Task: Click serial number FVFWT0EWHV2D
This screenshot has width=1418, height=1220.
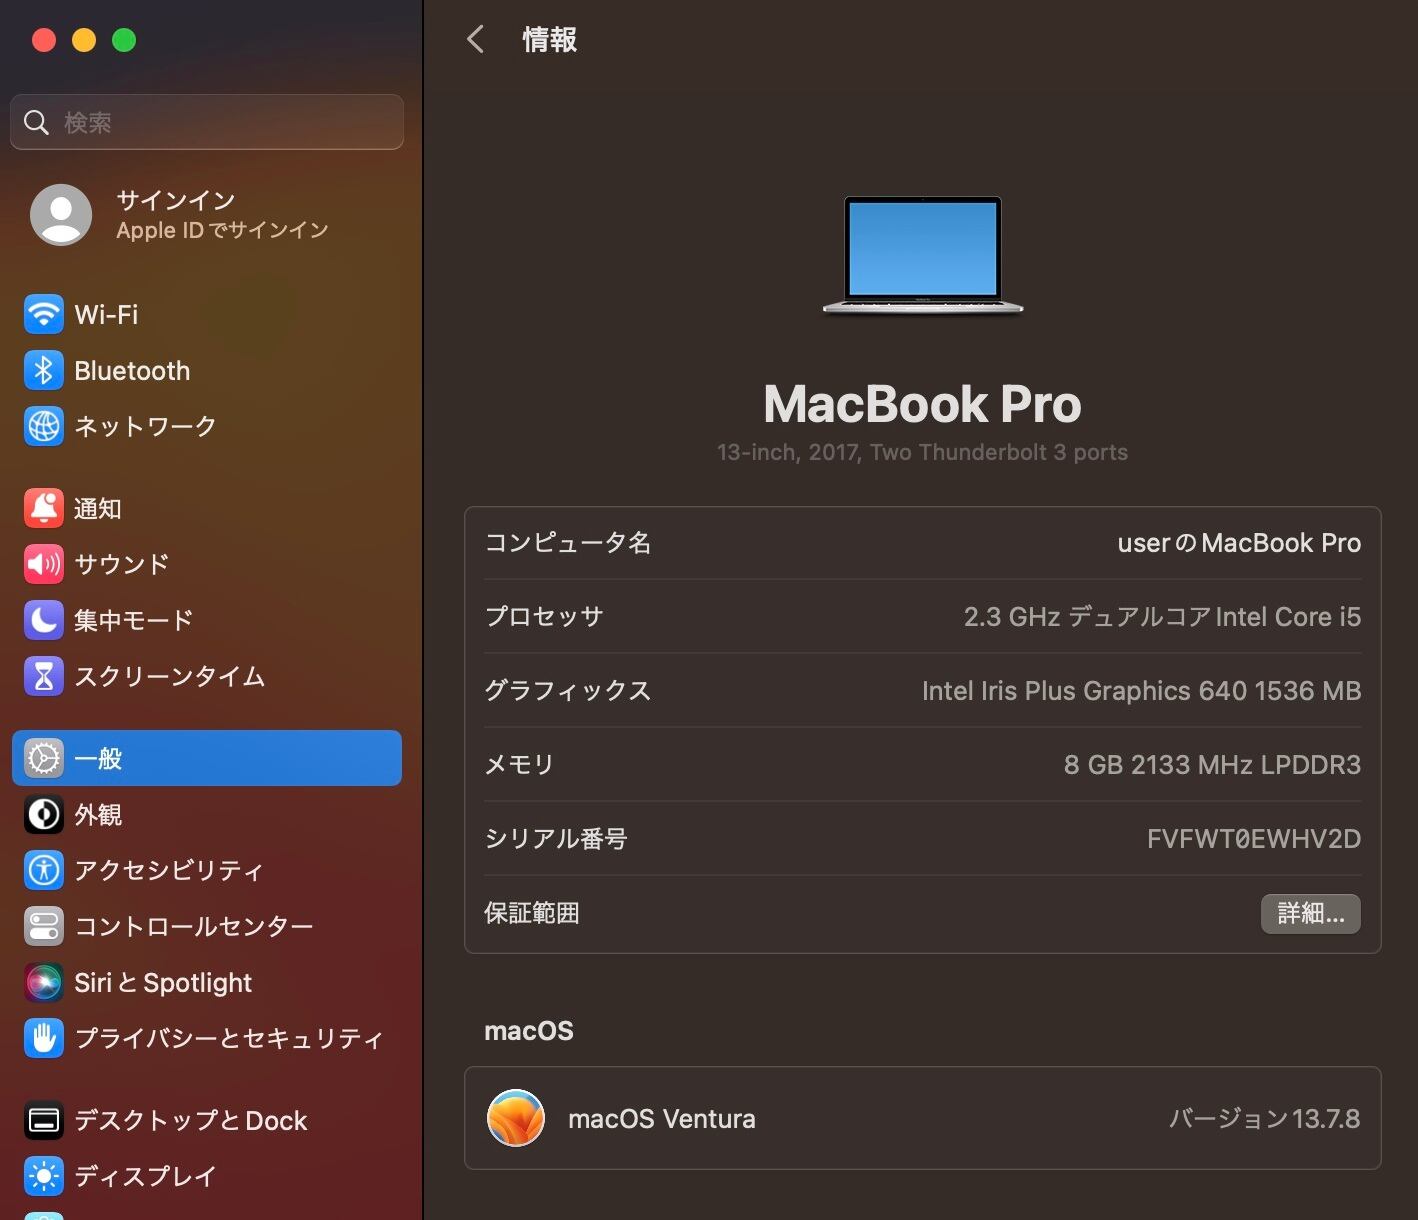Action: tap(1254, 839)
